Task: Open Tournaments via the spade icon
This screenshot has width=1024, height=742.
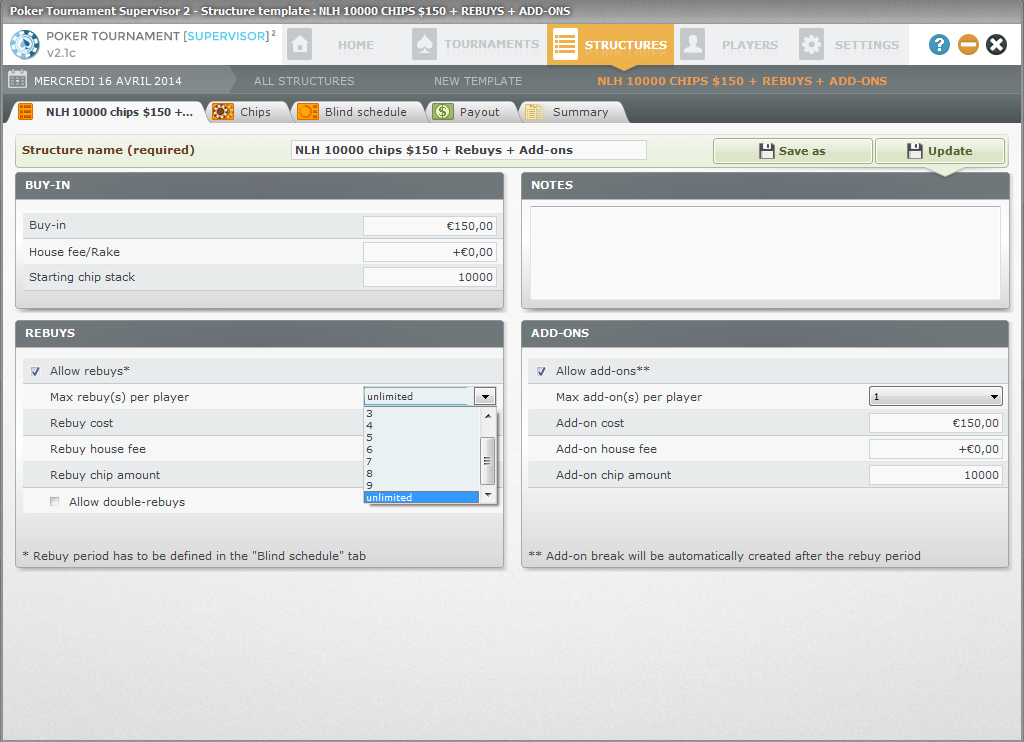Action: pyautogui.click(x=424, y=45)
